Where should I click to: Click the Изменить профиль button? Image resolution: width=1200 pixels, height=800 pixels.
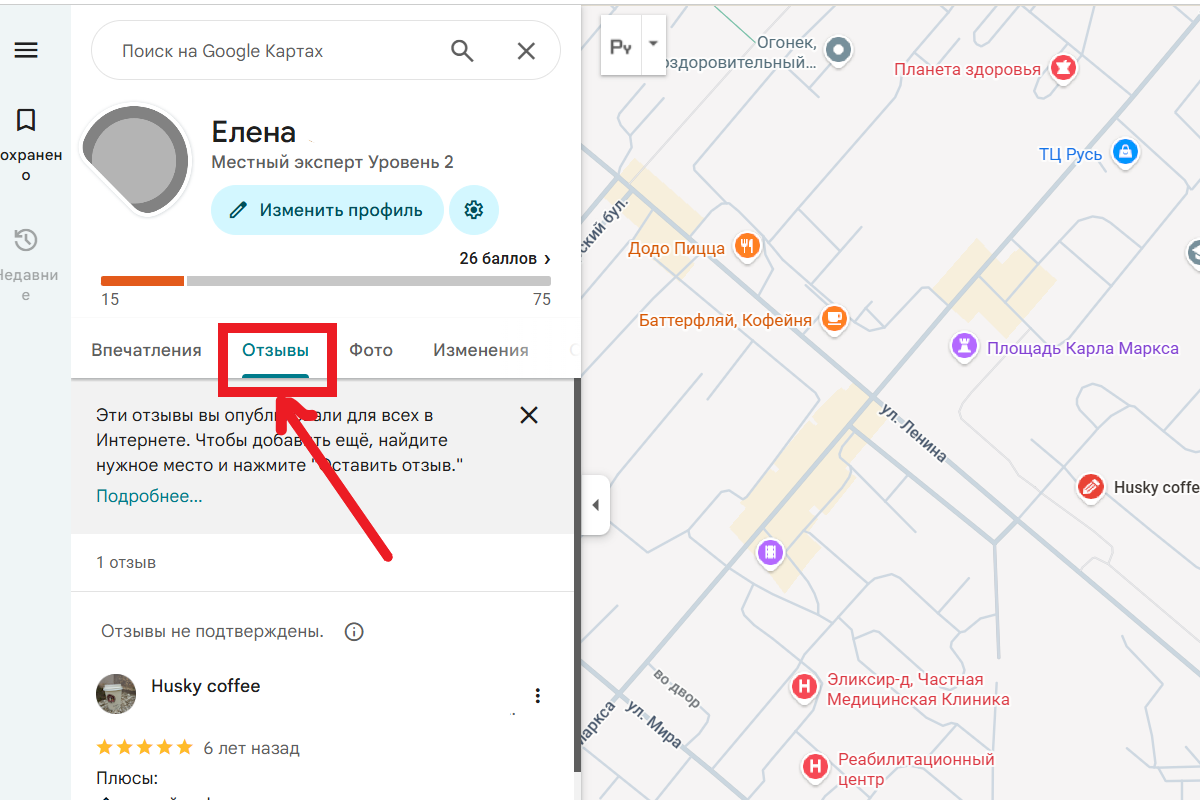click(x=327, y=210)
